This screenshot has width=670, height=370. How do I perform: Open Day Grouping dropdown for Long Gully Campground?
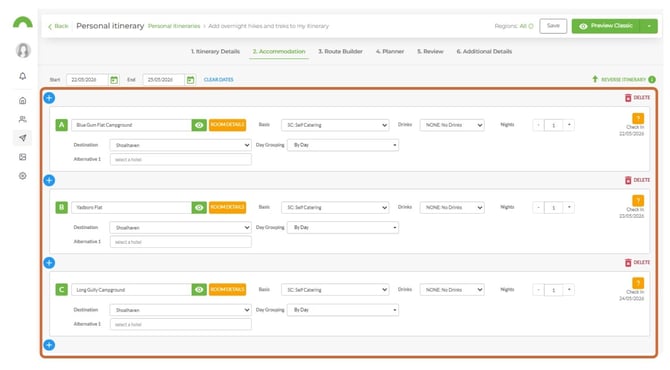click(343, 310)
